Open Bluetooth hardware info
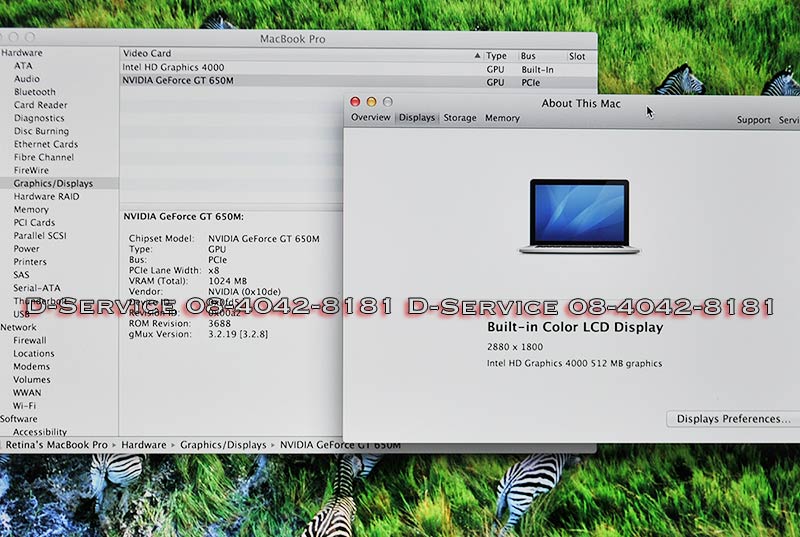The width and height of the screenshot is (800, 537). pos(35,92)
